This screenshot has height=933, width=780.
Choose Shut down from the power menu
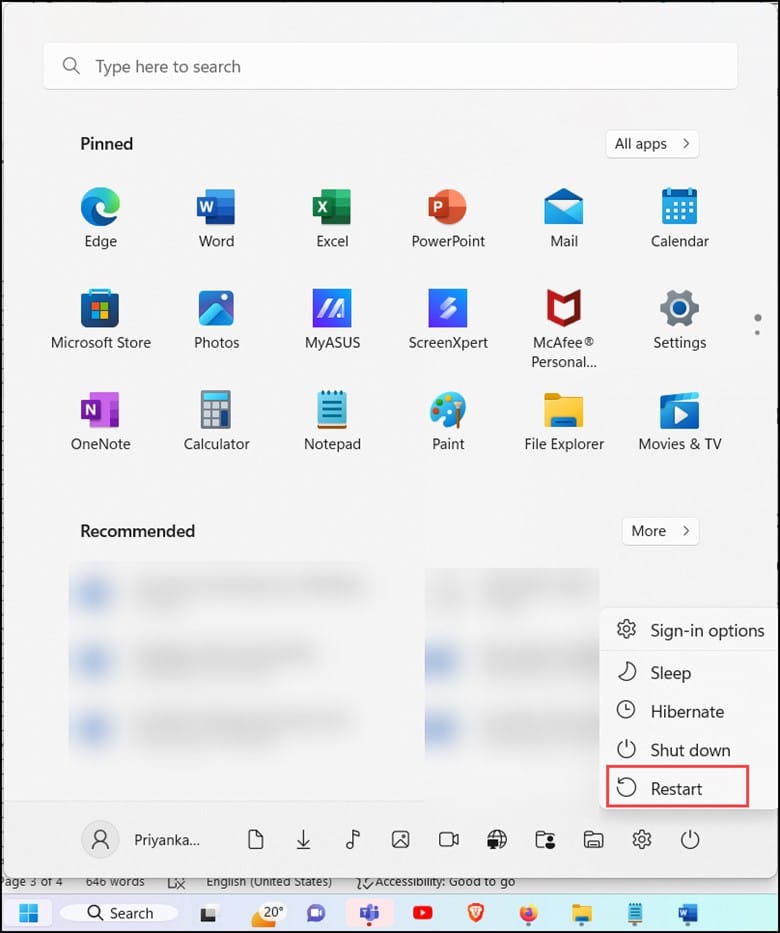[690, 750]
